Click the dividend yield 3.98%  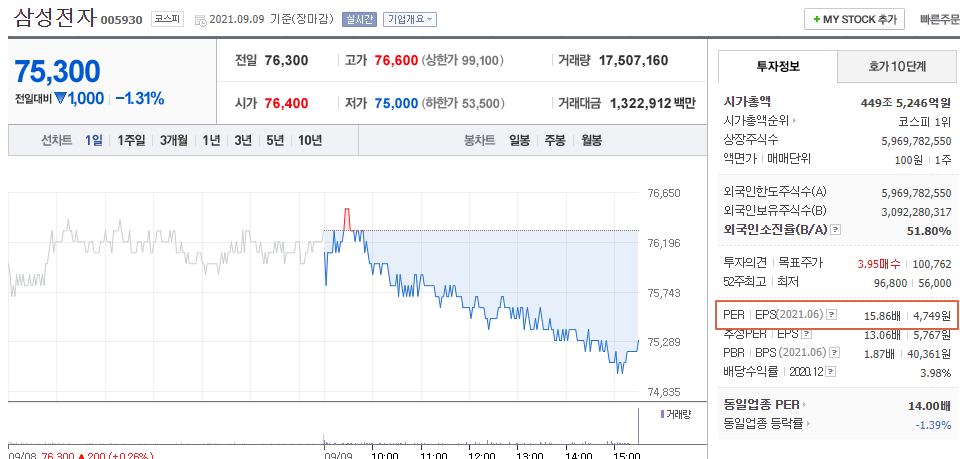[x=935, y=373]
